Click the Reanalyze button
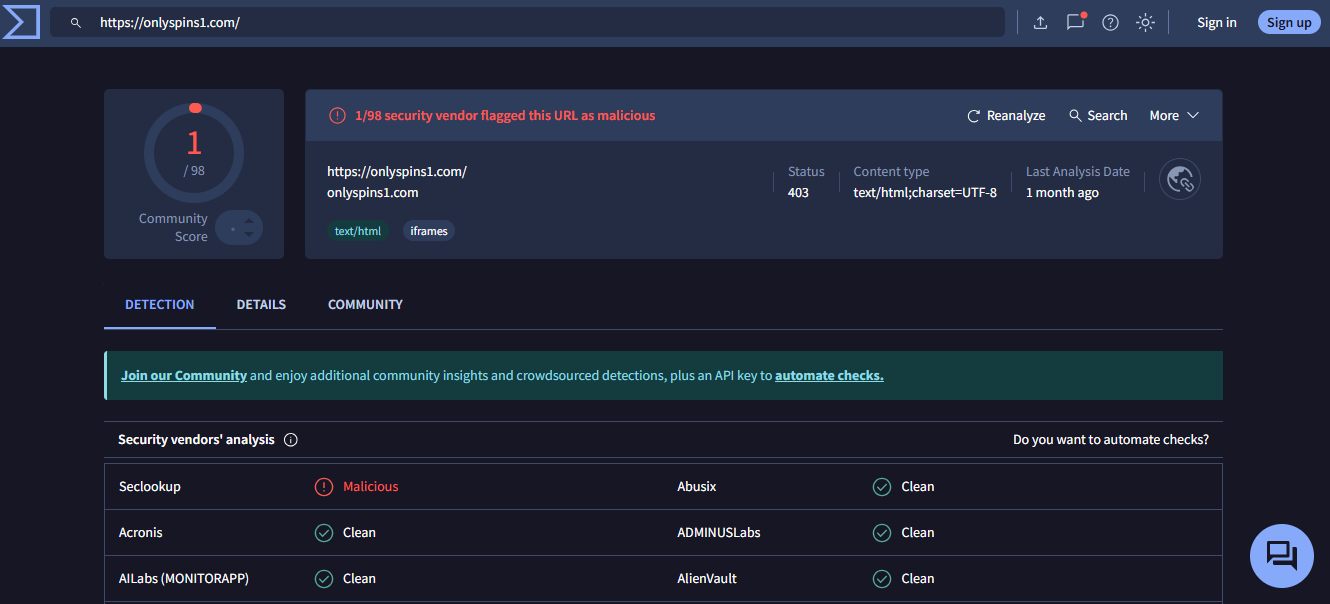Viewport: 1330px width, 604px height. point(1006,116)
